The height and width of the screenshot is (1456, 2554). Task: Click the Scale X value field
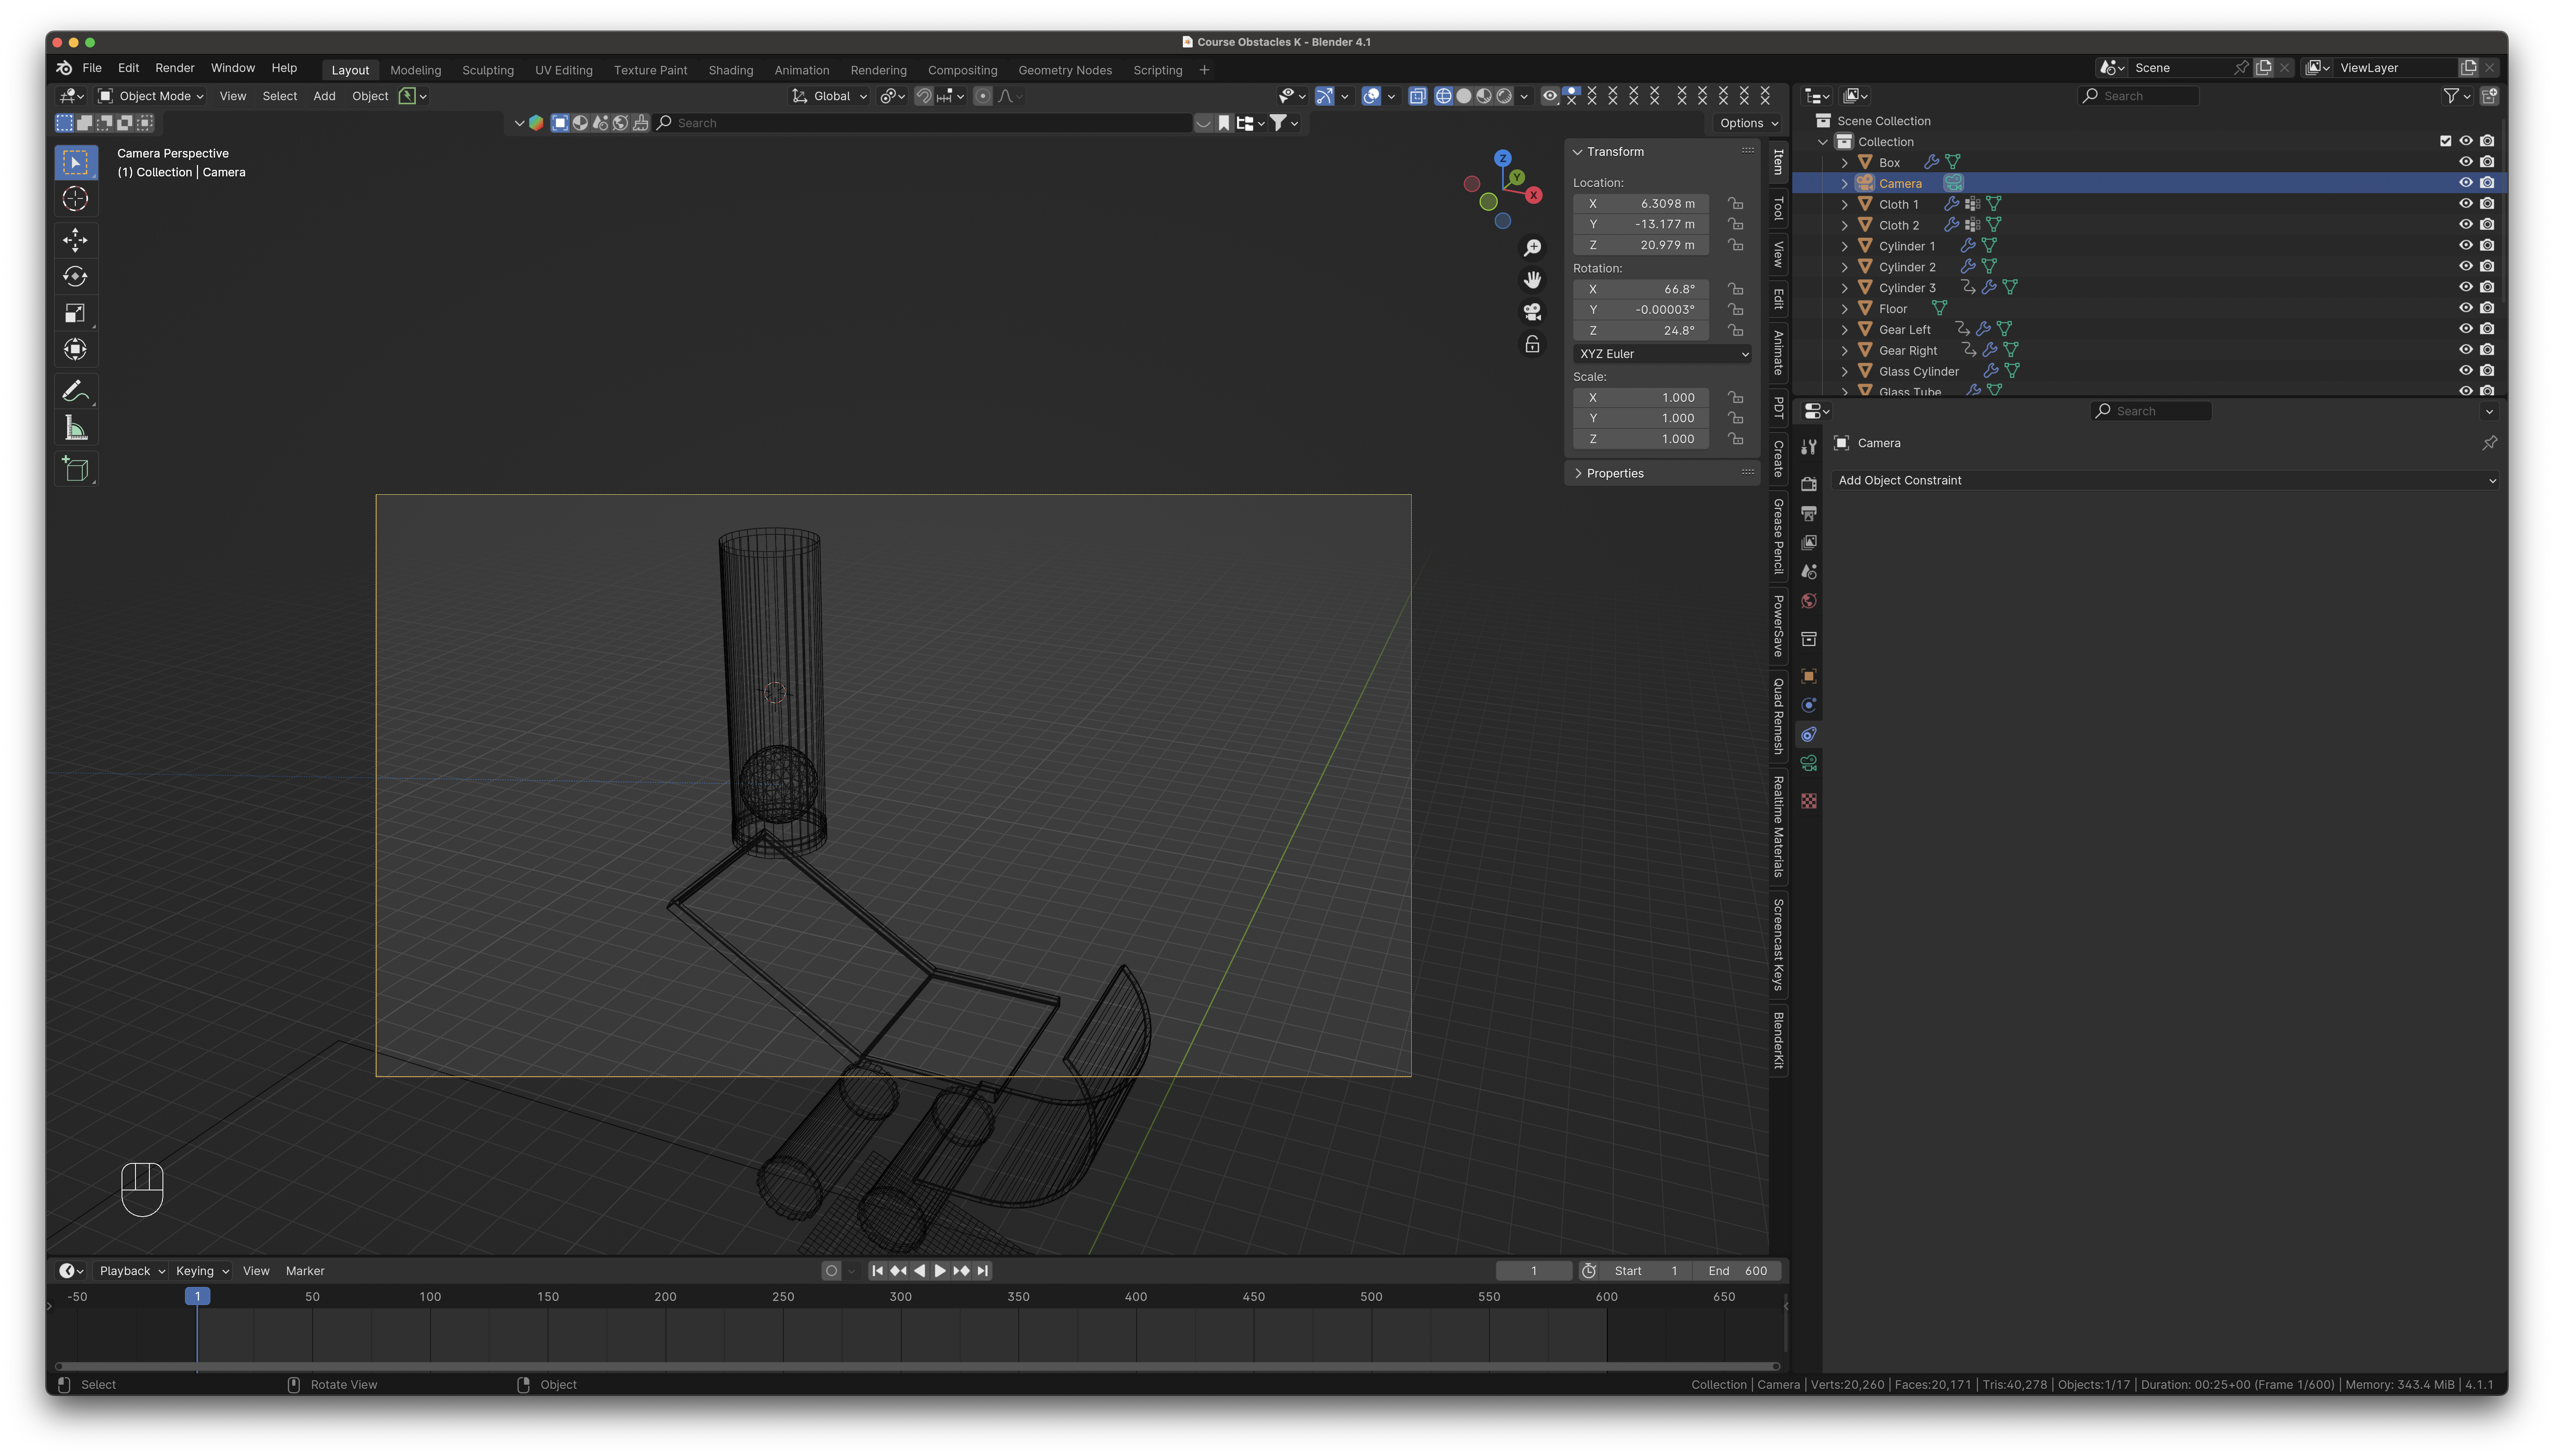[1641, 398]
